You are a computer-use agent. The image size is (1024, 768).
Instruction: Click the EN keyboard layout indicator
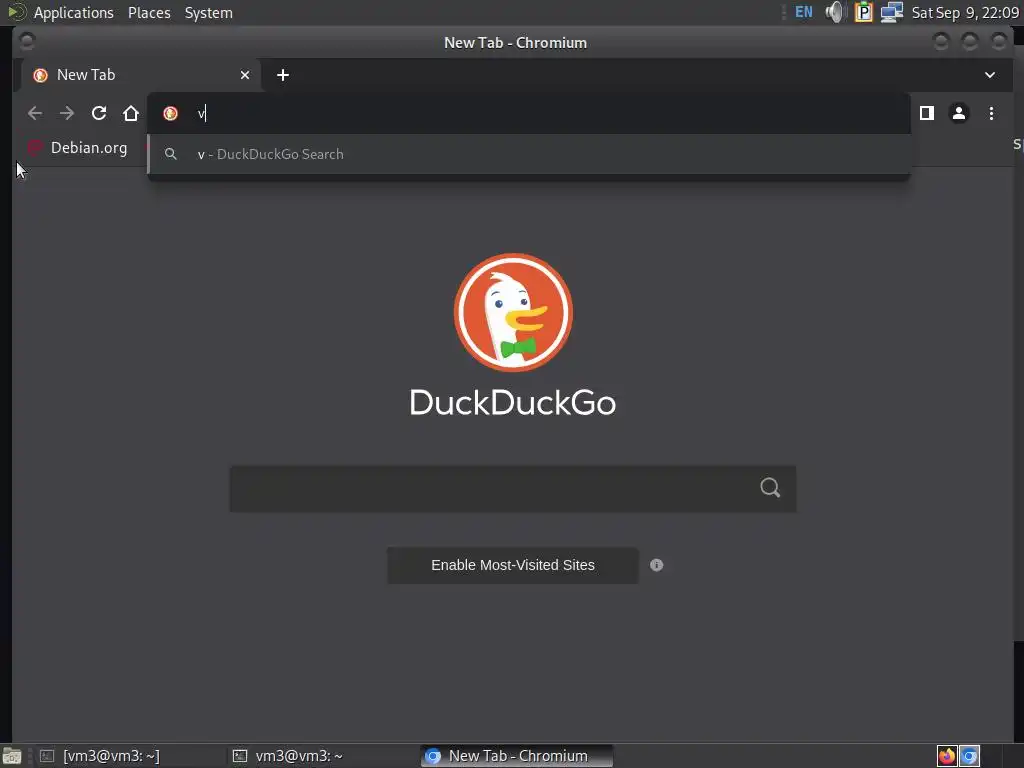804,12
